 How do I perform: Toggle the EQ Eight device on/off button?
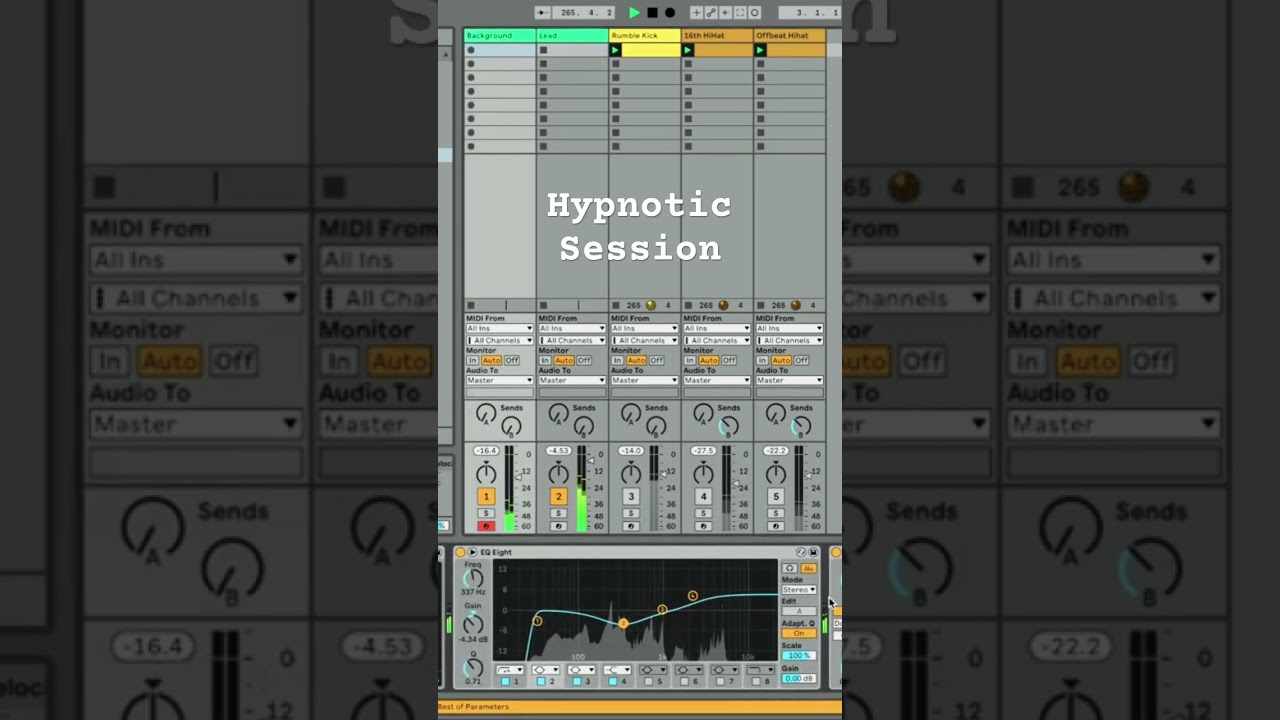(460, 552)
